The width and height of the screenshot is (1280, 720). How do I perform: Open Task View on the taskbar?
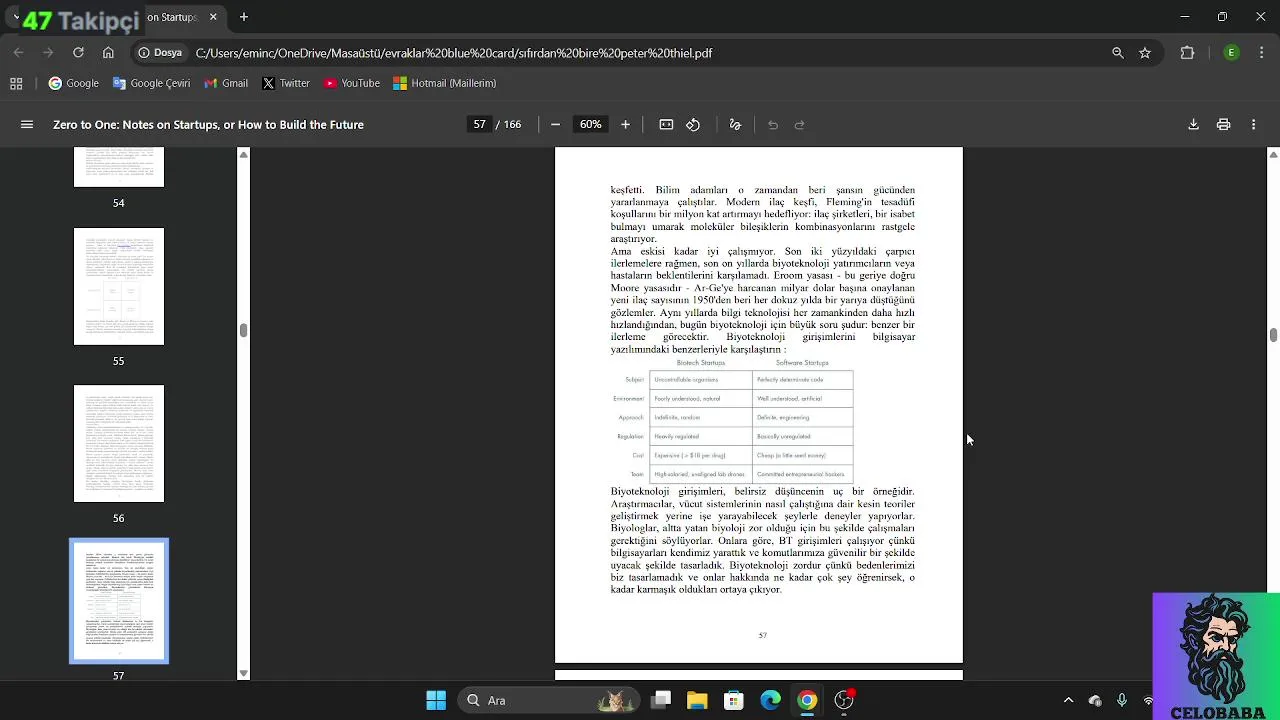661,700
